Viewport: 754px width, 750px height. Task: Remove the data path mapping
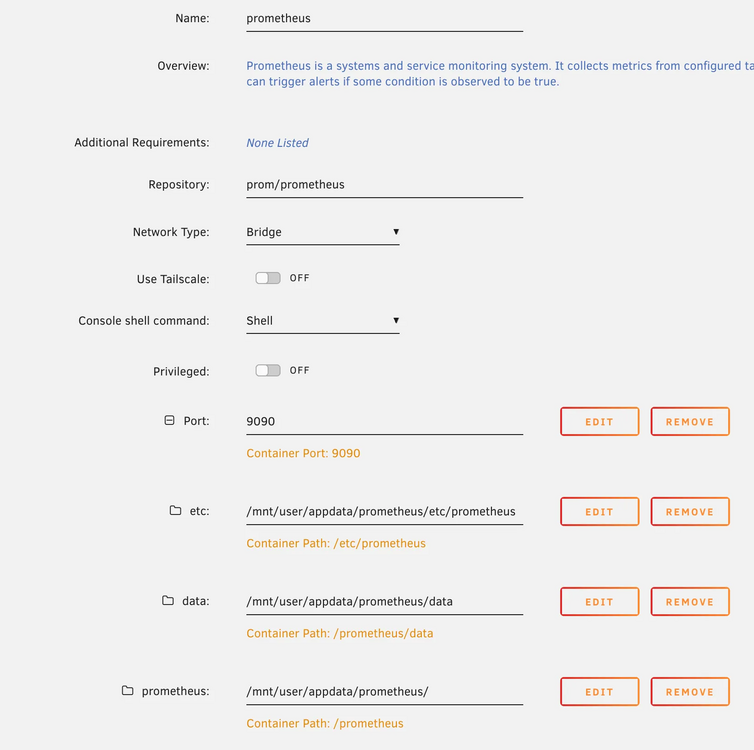(x=690, y=601)
